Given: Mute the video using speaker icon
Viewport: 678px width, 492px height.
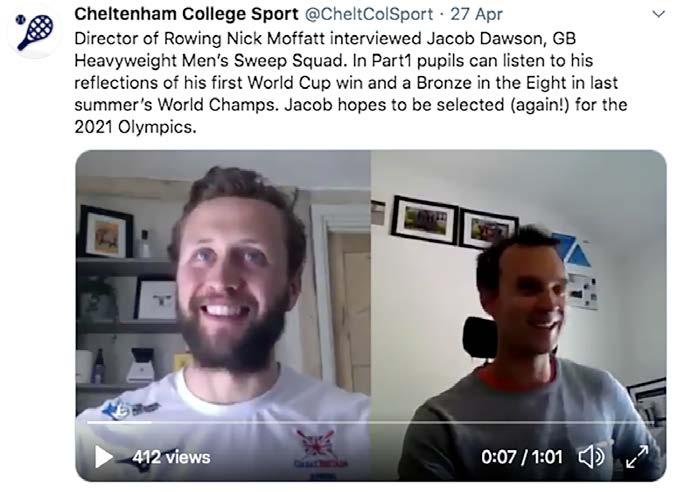Looking at the screenshot, I should point(592,457).
